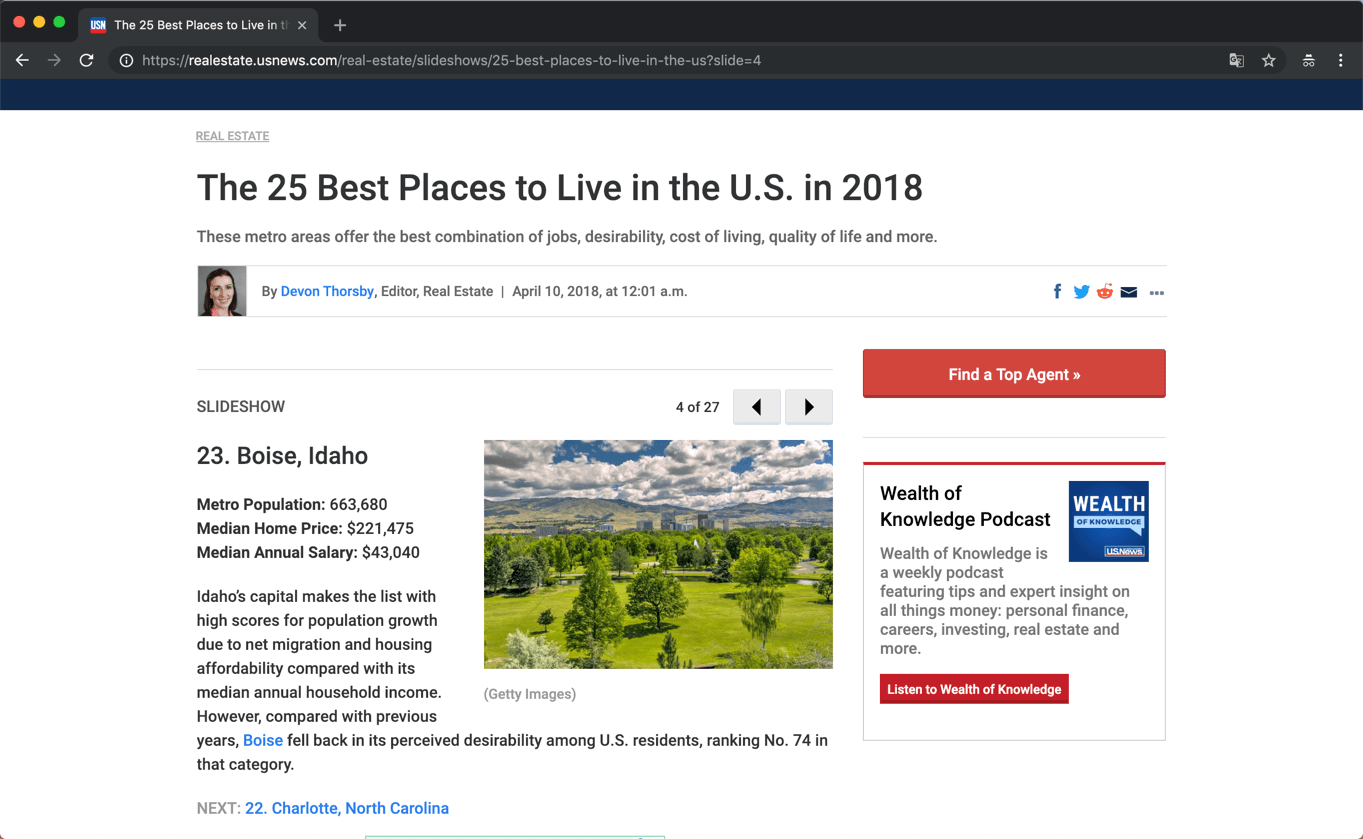
Task: Share the article on Reddit
Action: (x=1105, y=292)
